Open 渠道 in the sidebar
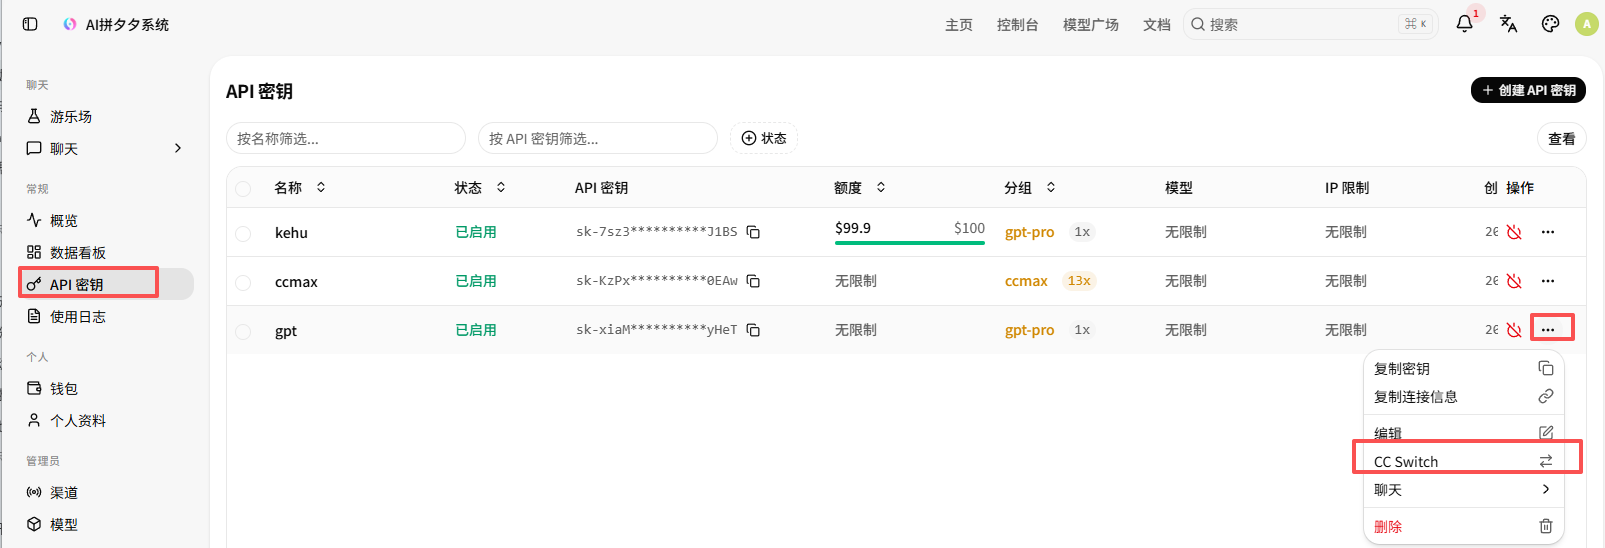The height and width of the screenshot is (548, 1605). point(106,492)
